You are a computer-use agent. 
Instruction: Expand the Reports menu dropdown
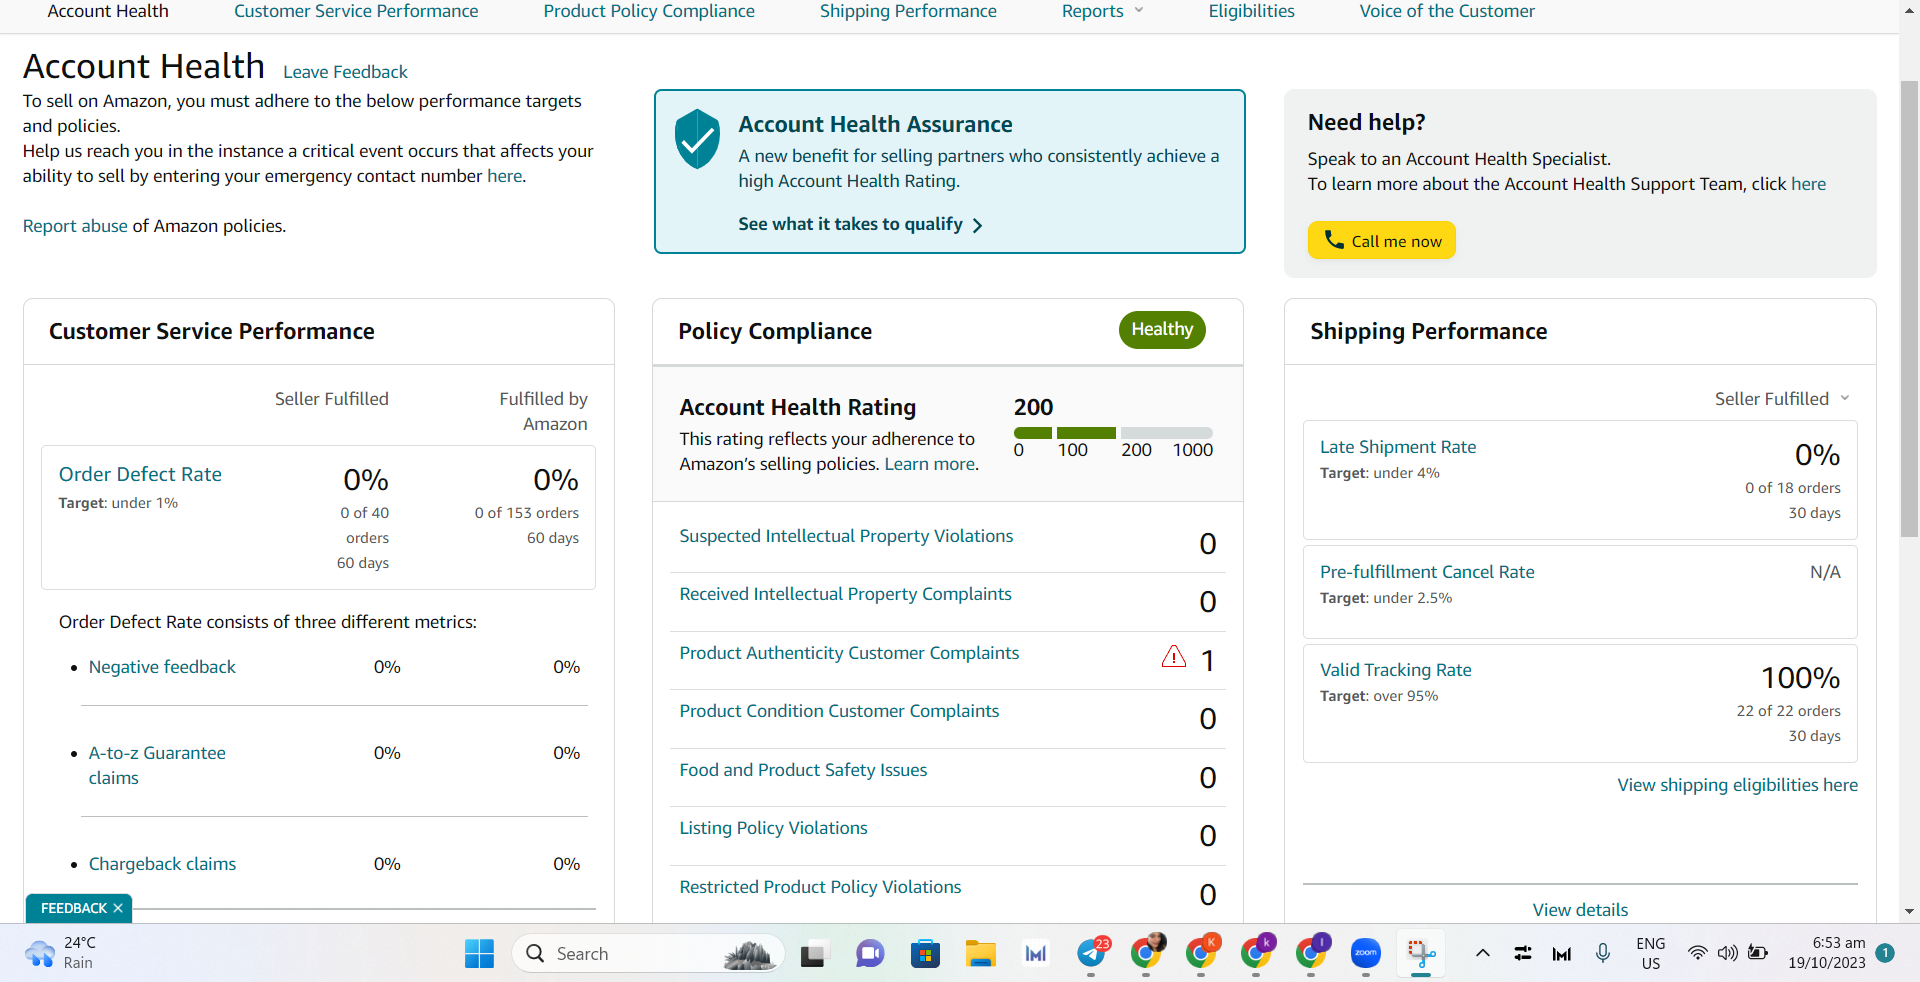pyautogui.click(x=1102, y=11)
